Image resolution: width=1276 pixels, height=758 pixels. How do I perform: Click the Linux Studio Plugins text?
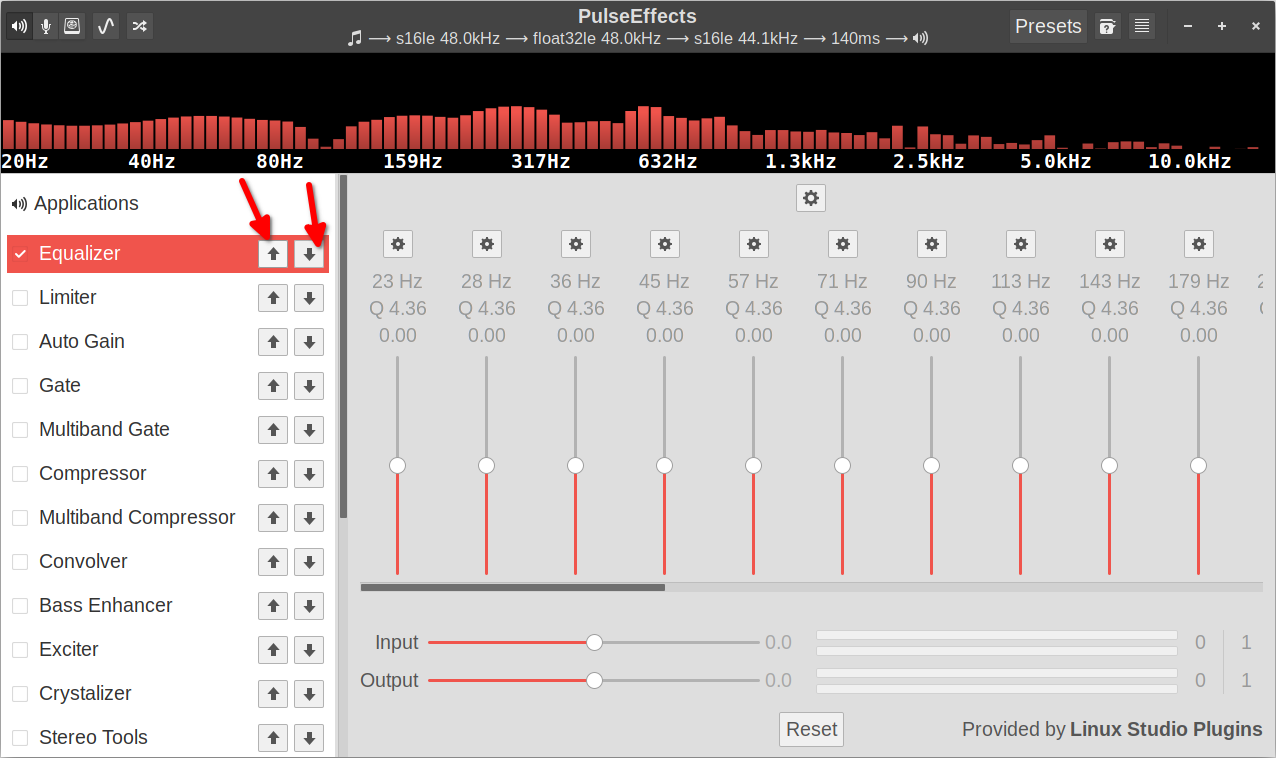click(1166, 729)
